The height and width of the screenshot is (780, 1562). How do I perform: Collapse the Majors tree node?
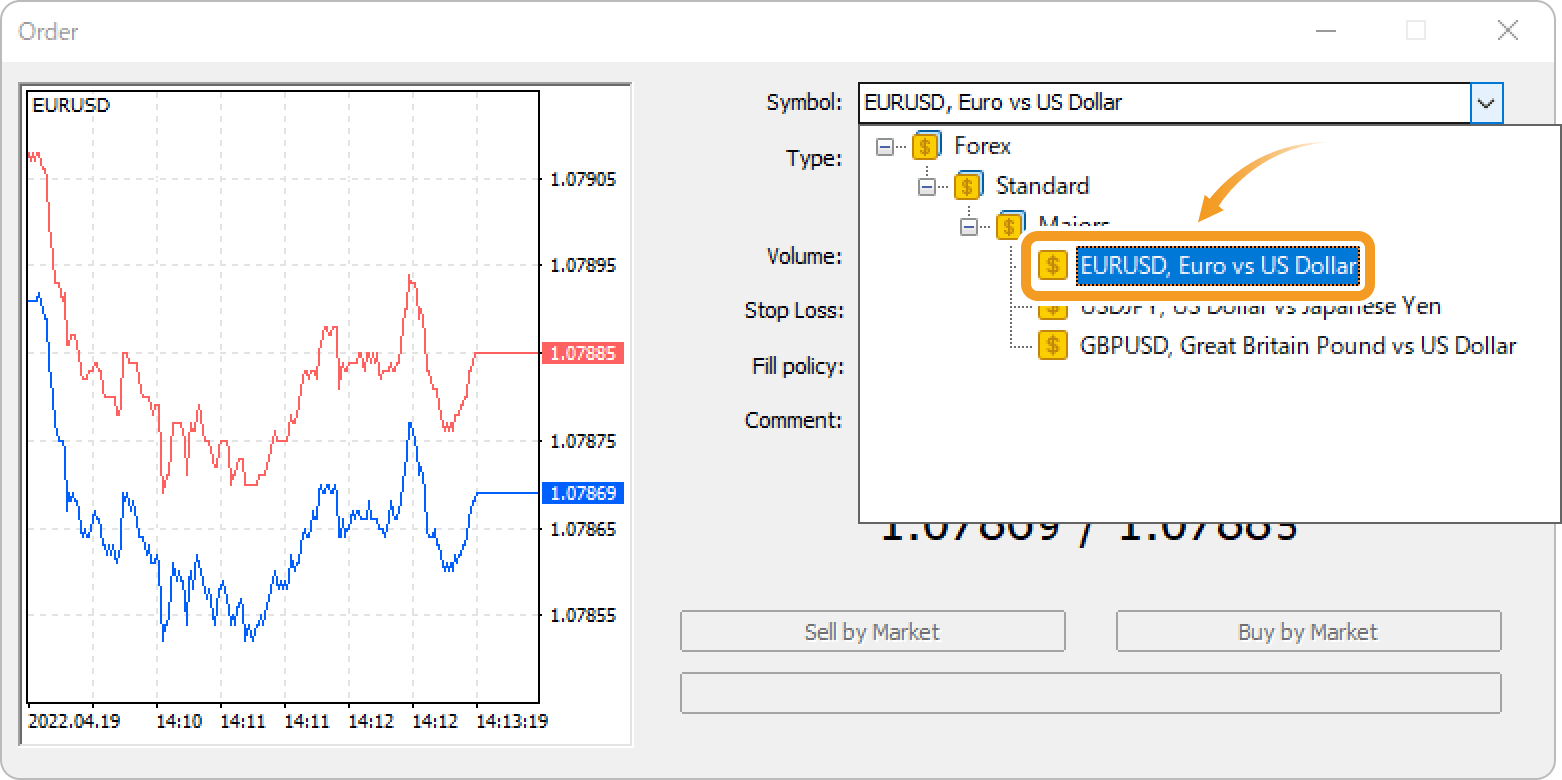pyautogui.click(x=968, y=227)
